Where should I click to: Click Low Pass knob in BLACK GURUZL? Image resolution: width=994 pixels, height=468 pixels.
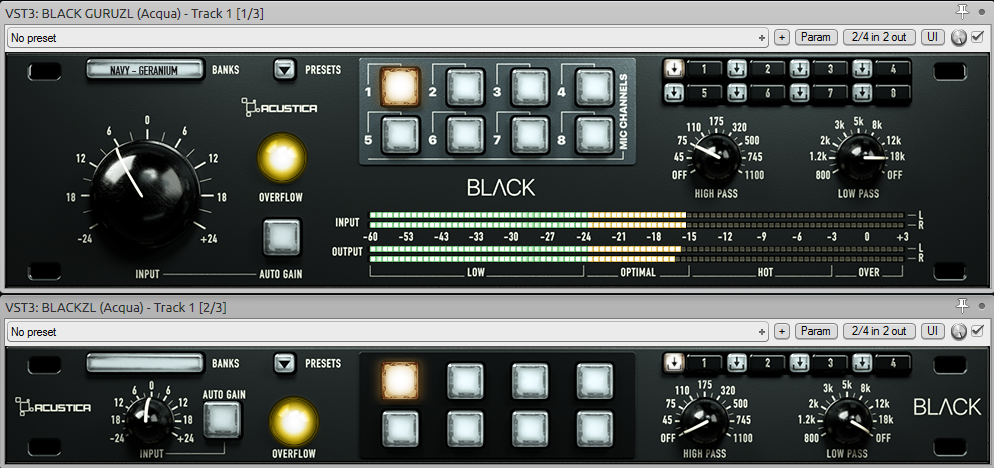point(862,155)
